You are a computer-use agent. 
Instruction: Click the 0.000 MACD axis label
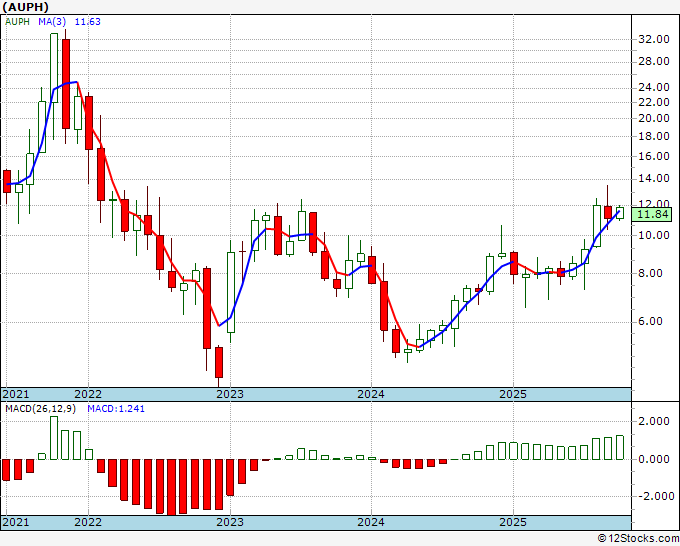654,459
